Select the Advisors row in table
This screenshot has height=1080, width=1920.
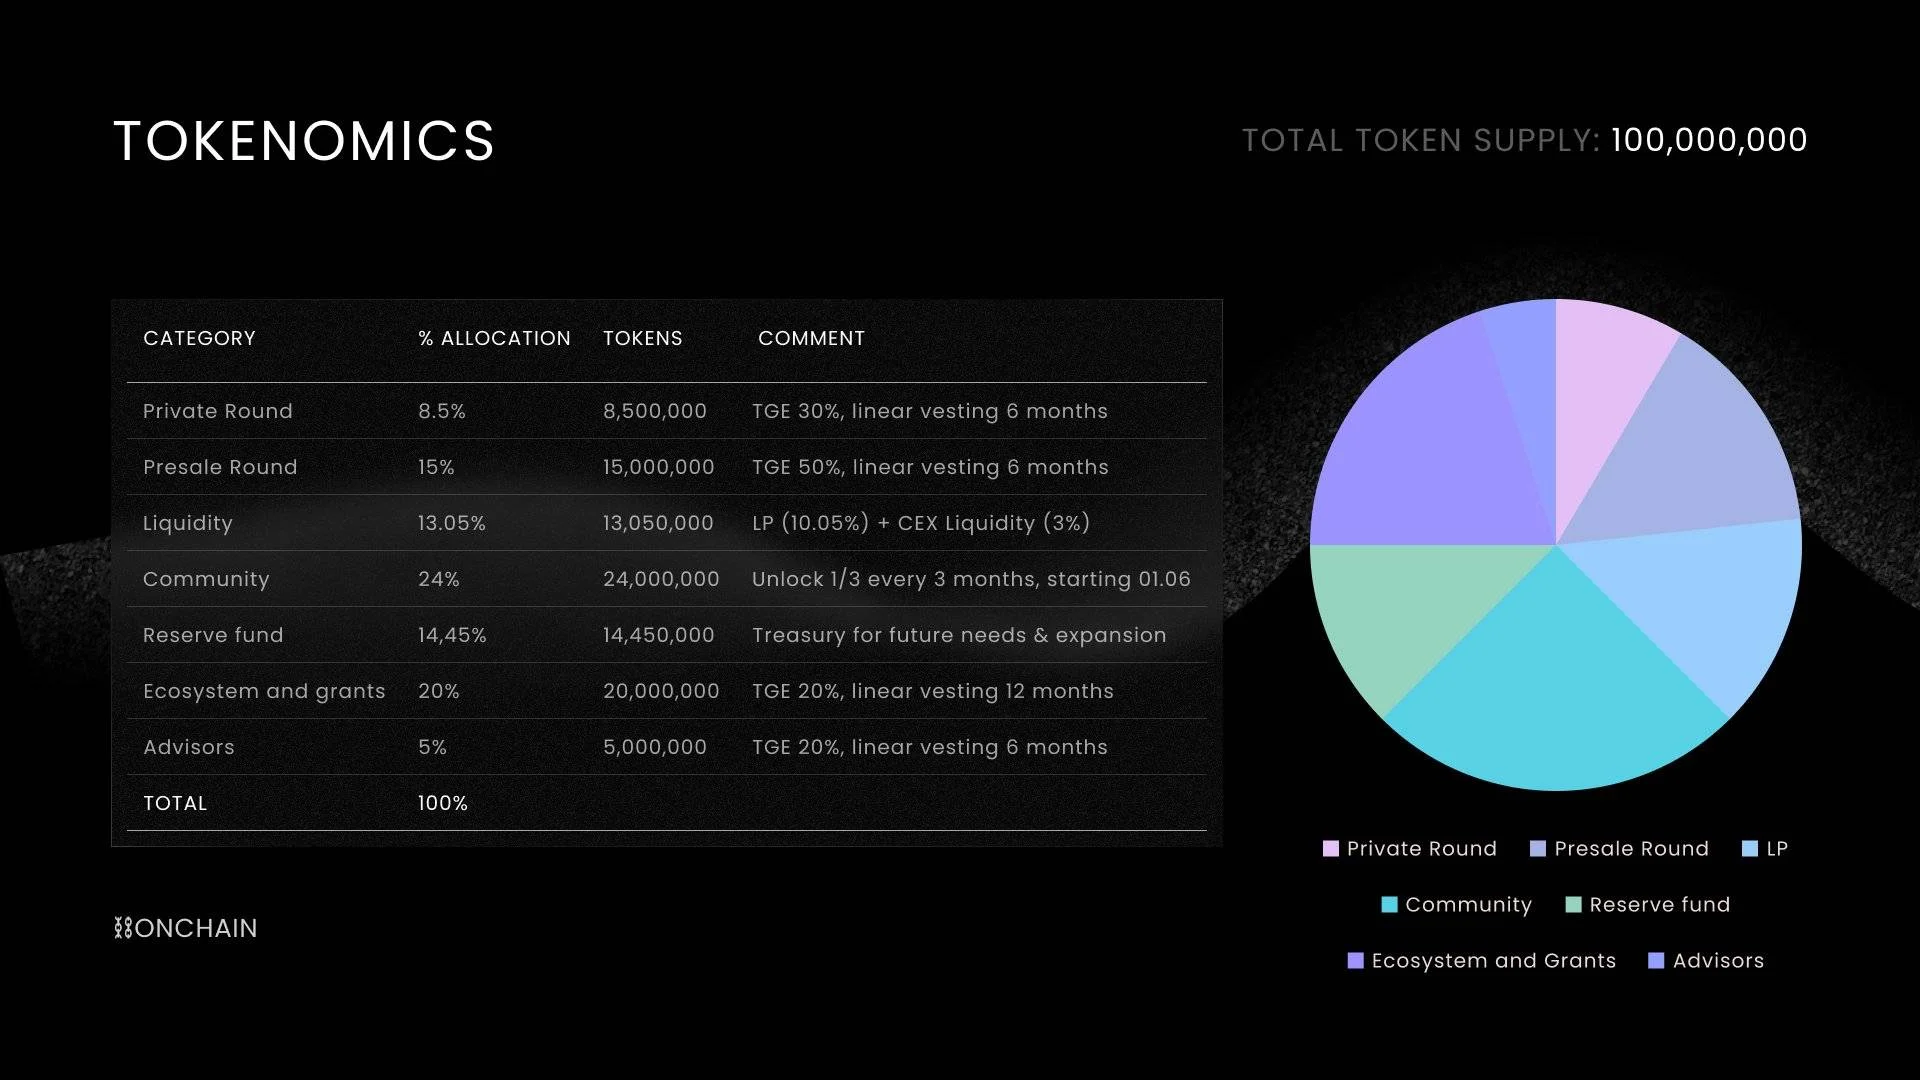(x=666, y=747)
